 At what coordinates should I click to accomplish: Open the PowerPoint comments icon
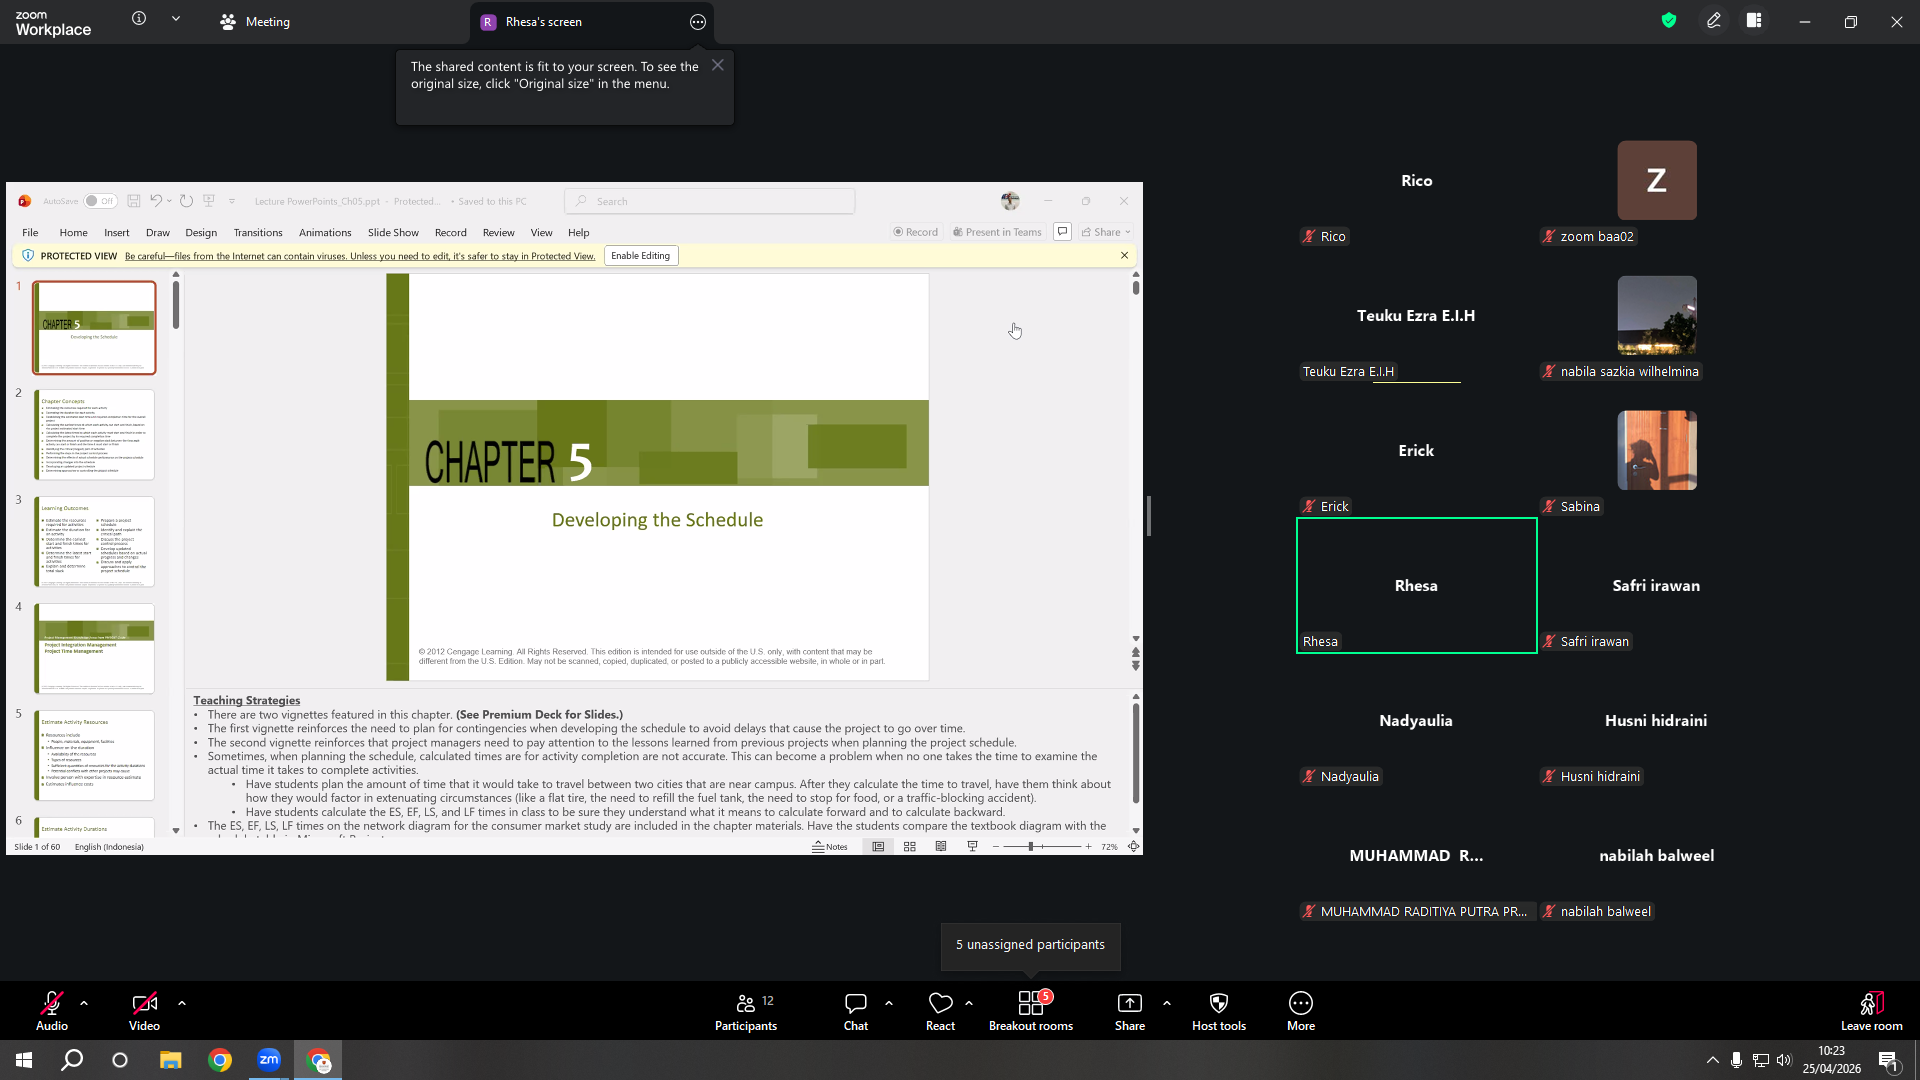pyautogui.click(x=1063, y=232)
